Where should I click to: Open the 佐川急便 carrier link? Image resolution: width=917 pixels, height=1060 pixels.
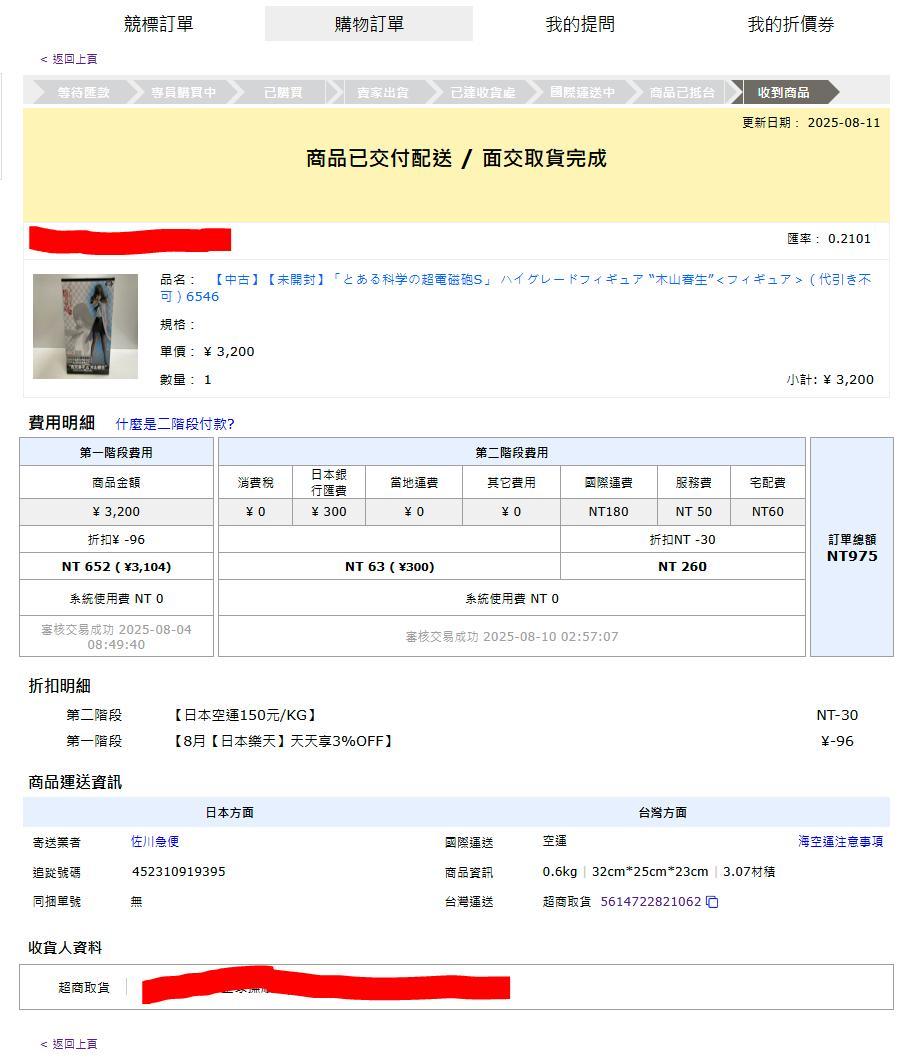point(155,842)
